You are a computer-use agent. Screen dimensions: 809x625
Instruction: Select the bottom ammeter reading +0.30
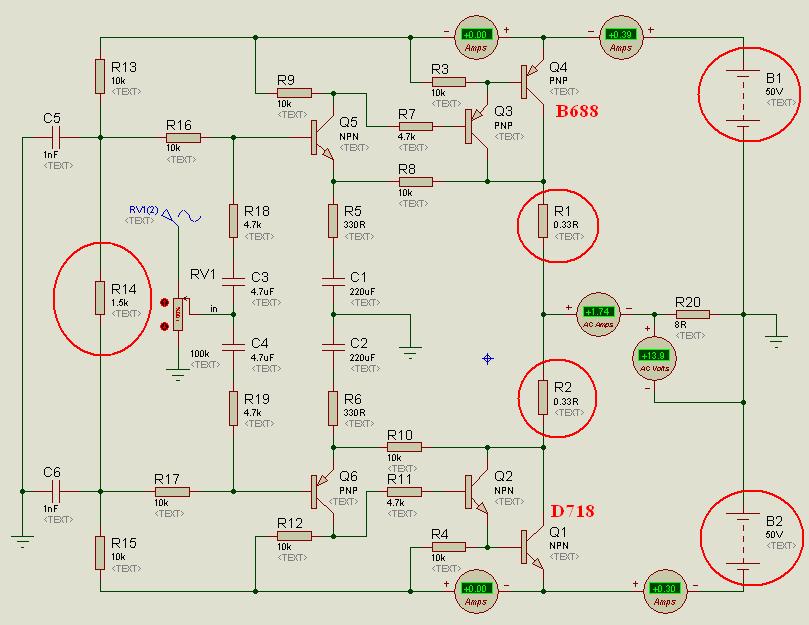tap(665, 591)
